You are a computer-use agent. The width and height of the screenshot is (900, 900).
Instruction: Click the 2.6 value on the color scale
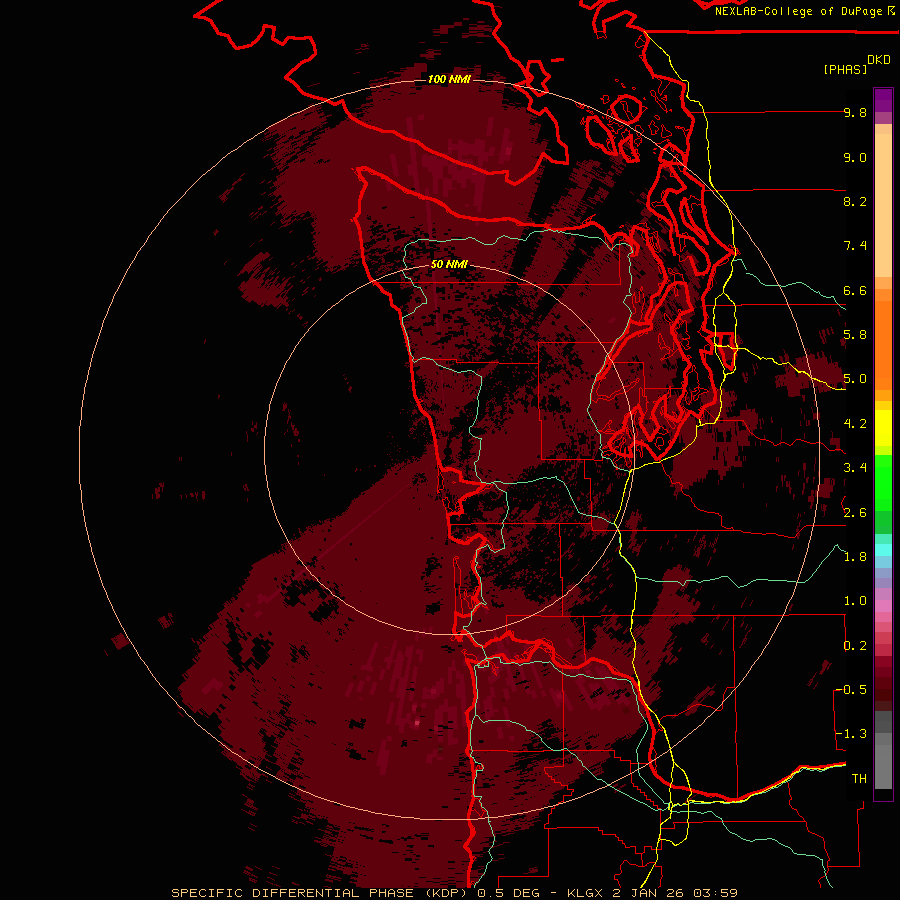pos(855,513)
